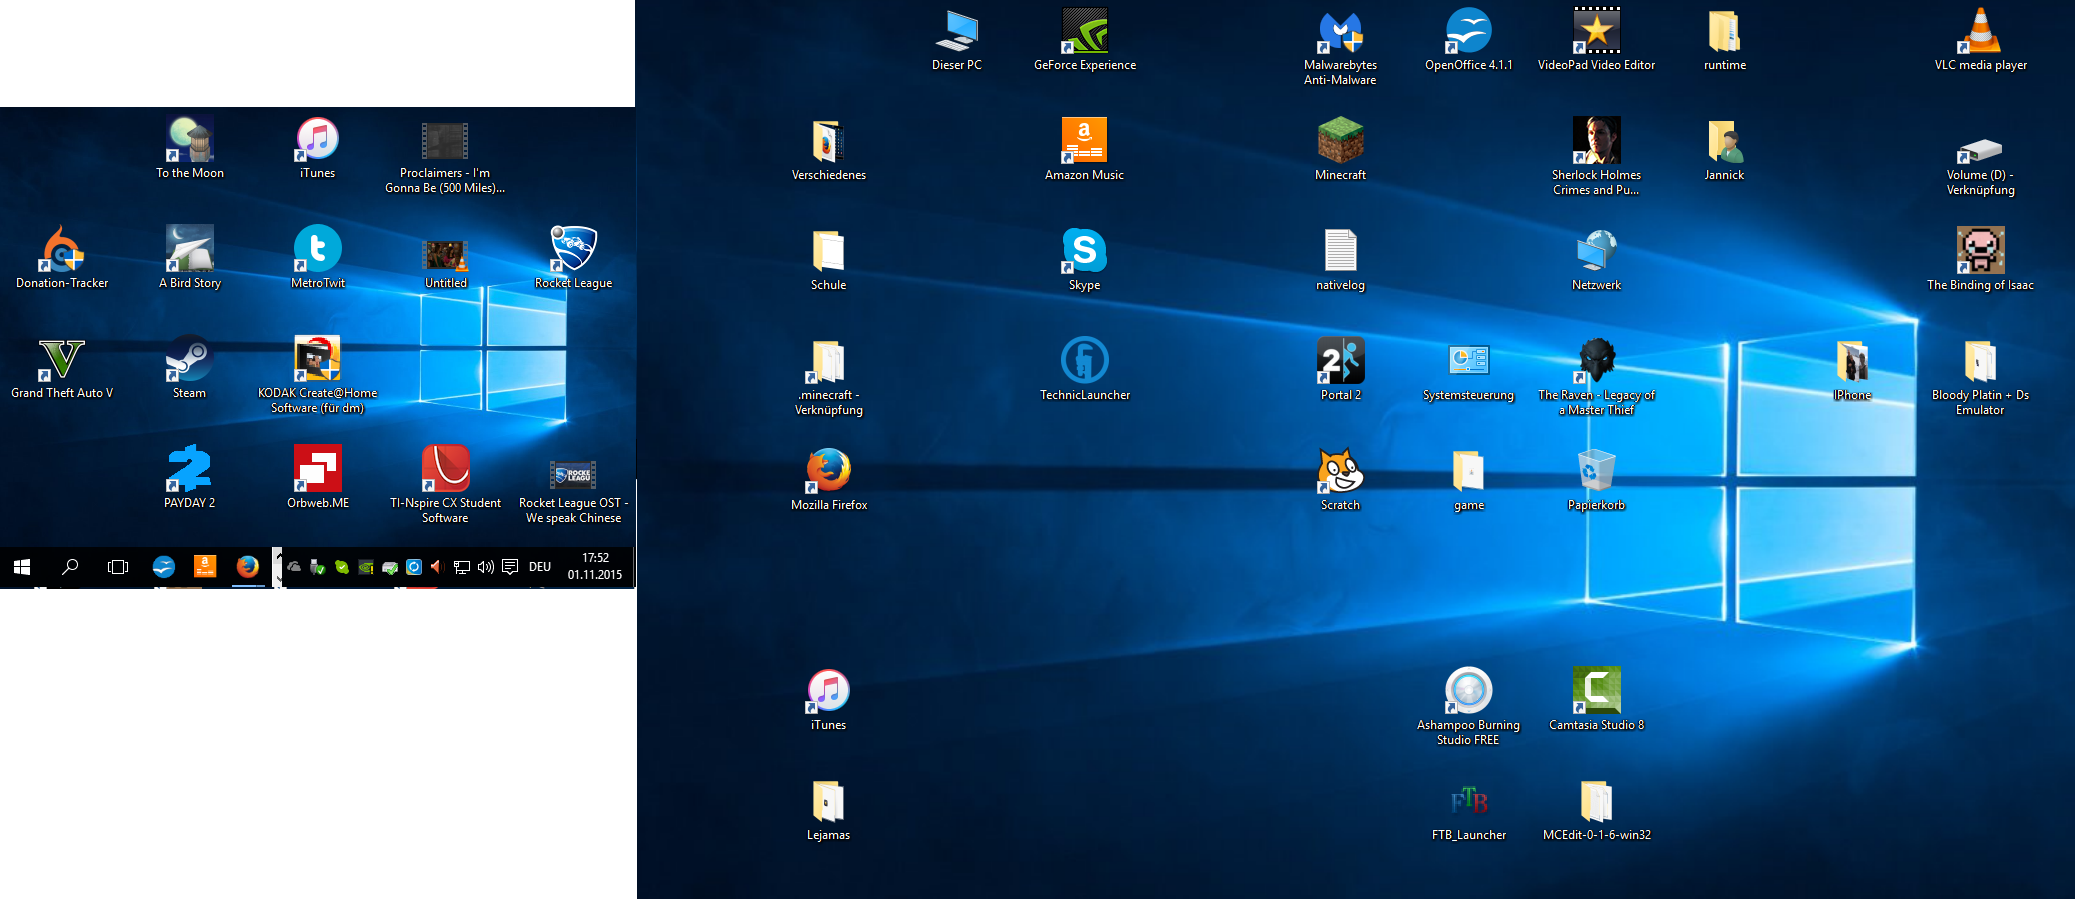This screenshot has height=901, width=2075.
Task: Open the runtime folder
Action: pyautogui.click(x=1724, y=40)
